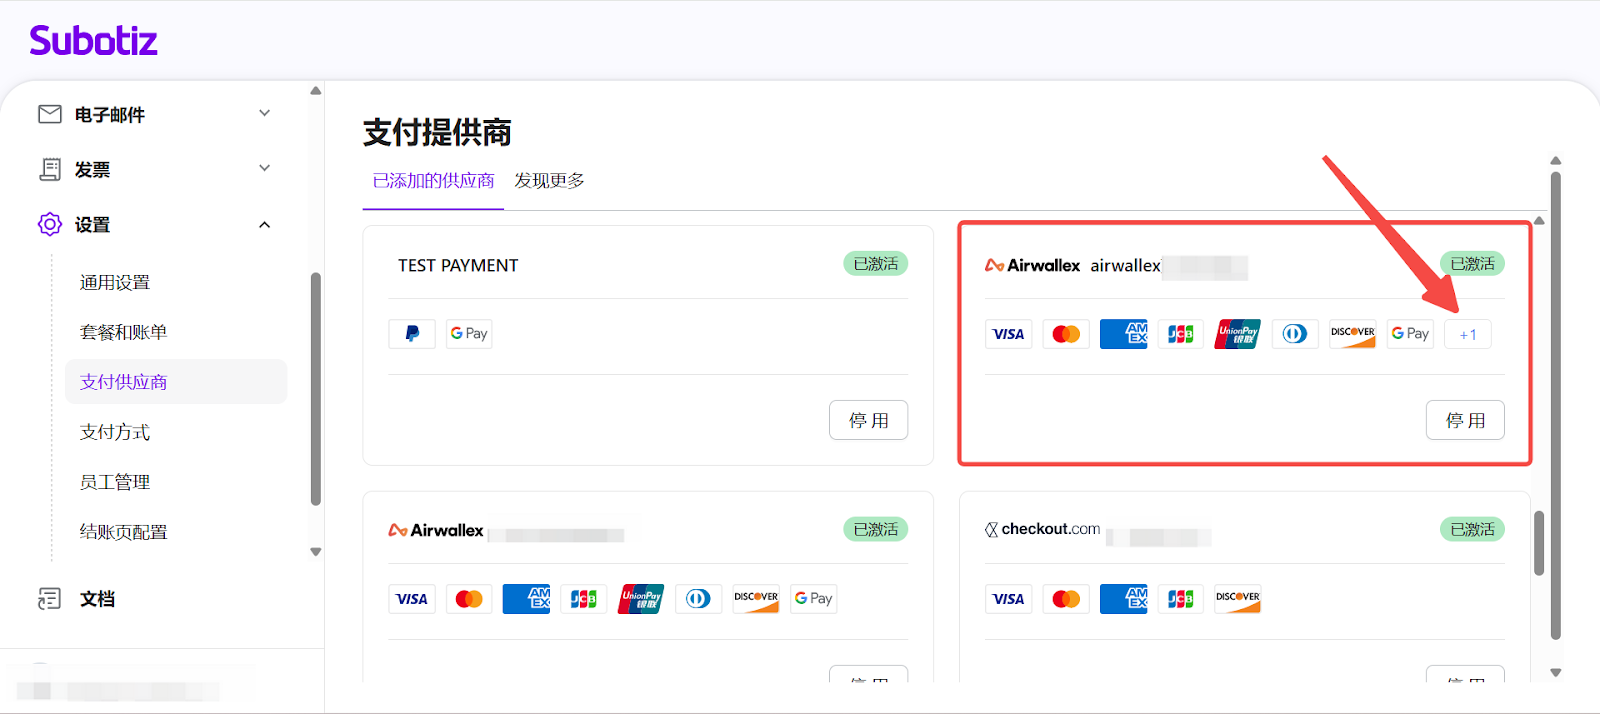Screen dimensions: 1600x714
Task: Click the Discover icon in checkout.com card
Action: coord(1238,599)
